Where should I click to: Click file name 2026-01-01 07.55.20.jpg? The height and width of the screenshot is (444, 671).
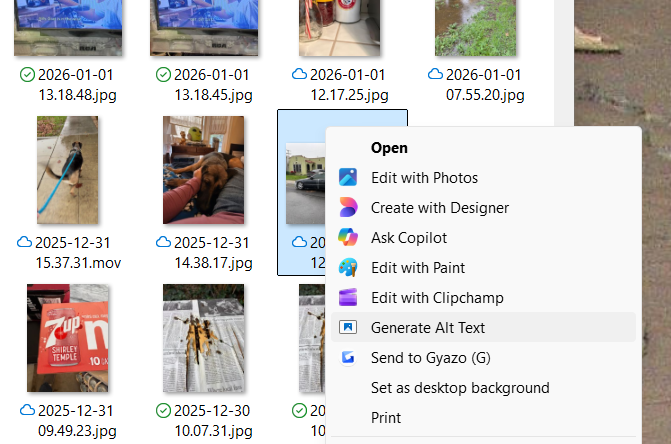pyautogui.click(x=484, y=85)
